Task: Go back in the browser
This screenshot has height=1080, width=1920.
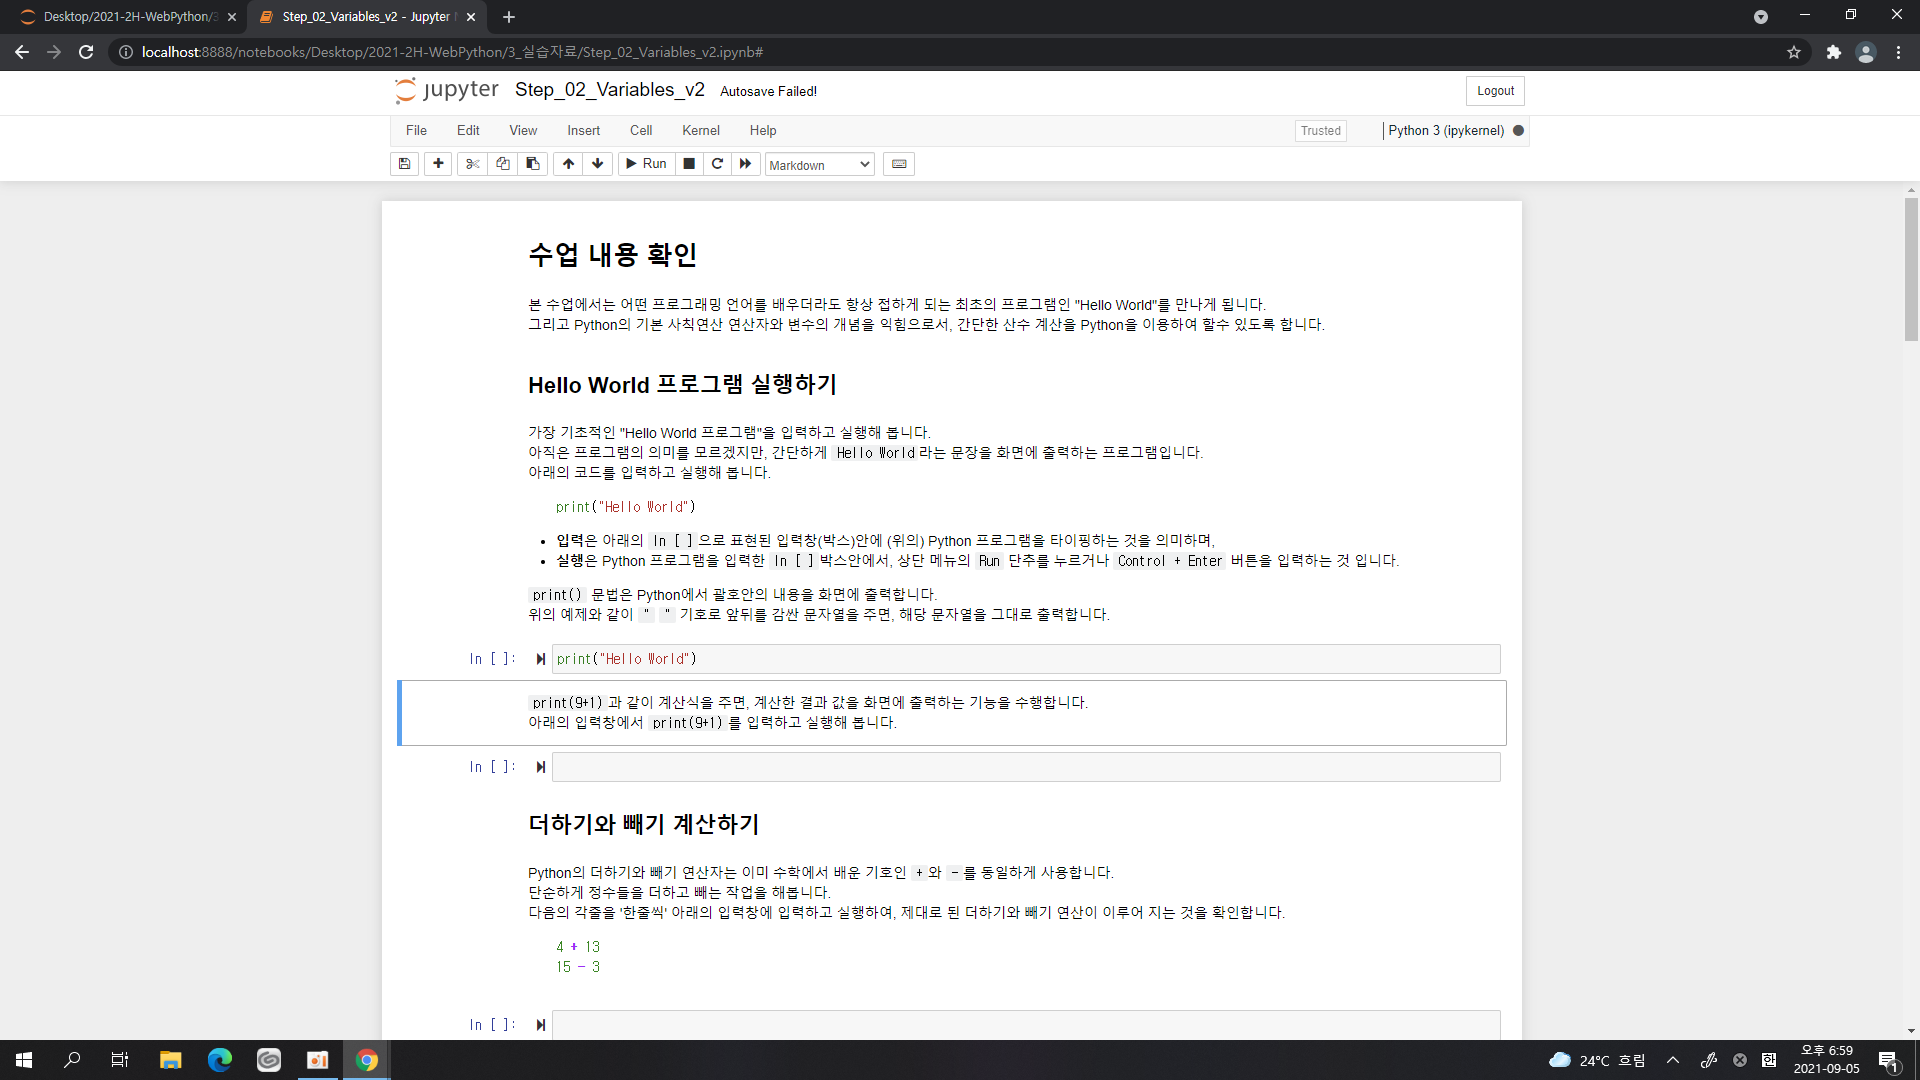Action: click(22, 52)
